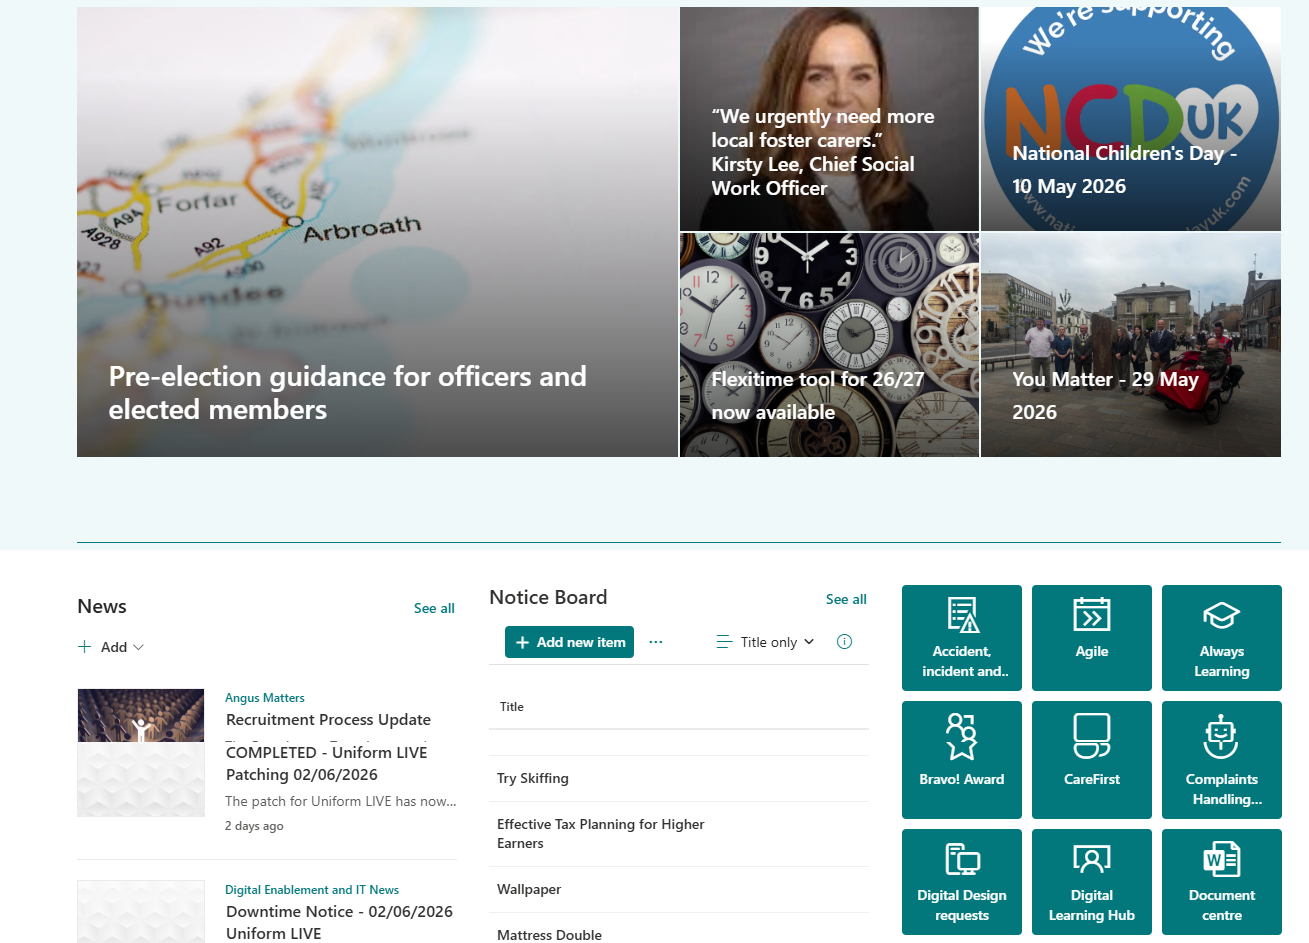The height and width of the screenshot is (943, 1309).
Task: Open Digital Learning Hub icon tile
Action: point(1092,882)
